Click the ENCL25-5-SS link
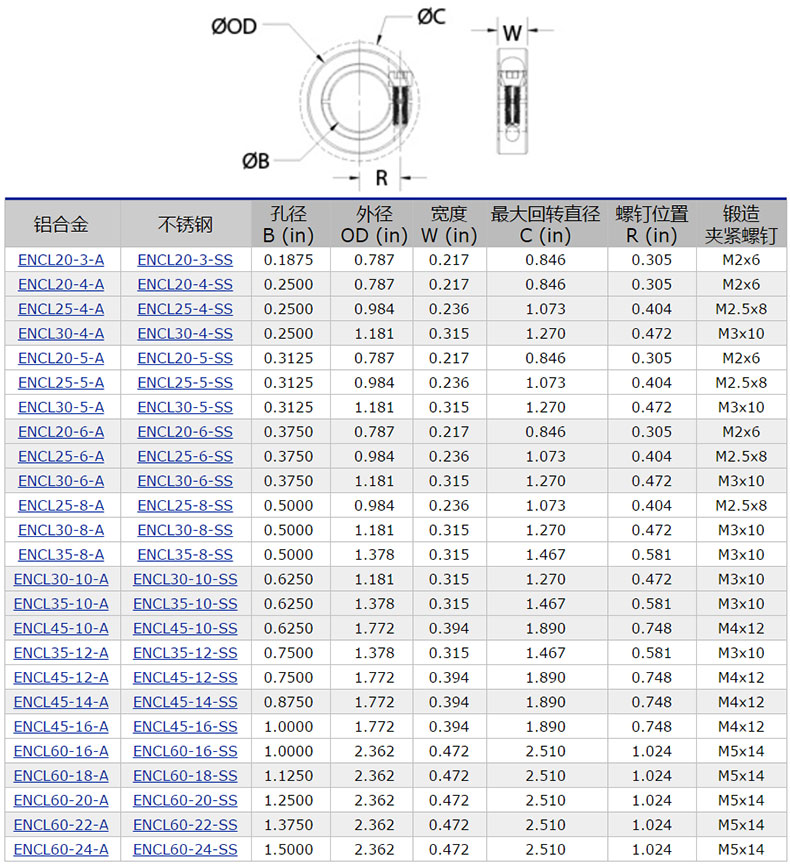Image resolution: width=790 pixels, height=866 pixels. 185,383
